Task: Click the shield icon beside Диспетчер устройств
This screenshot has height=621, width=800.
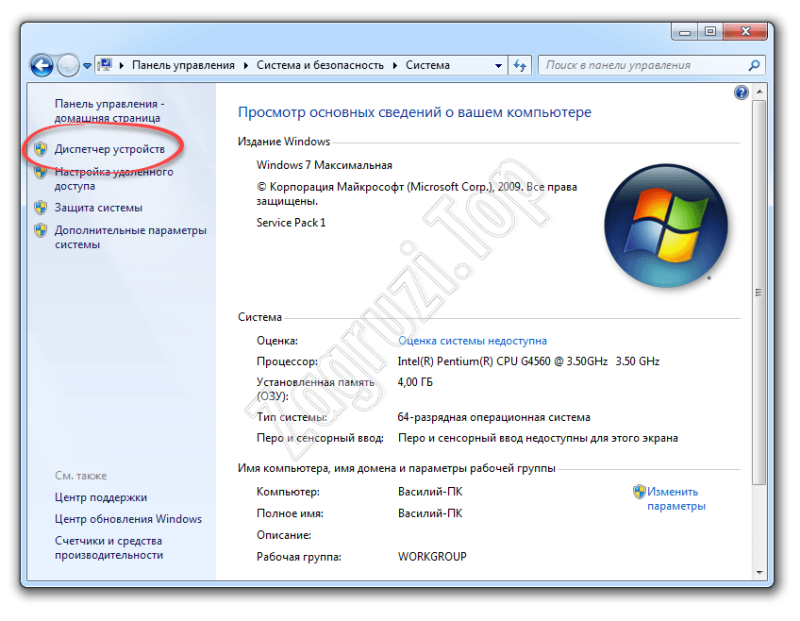Action: tap(41, 149)
